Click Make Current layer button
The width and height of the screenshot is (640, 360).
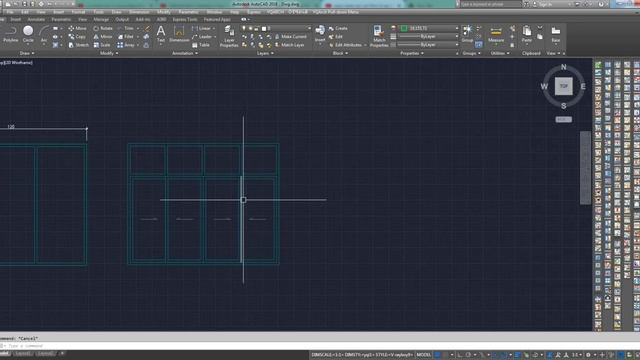point(290,37)
